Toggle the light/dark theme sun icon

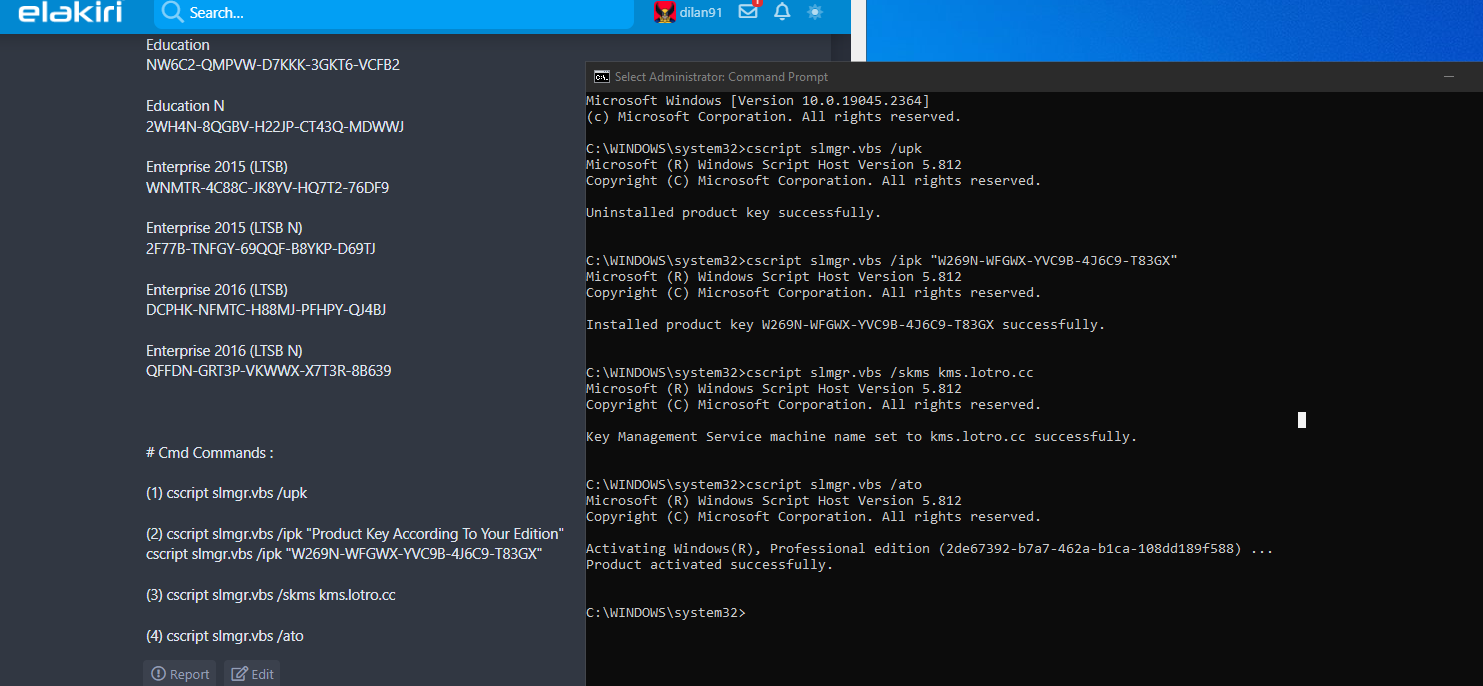click(815, 12)
